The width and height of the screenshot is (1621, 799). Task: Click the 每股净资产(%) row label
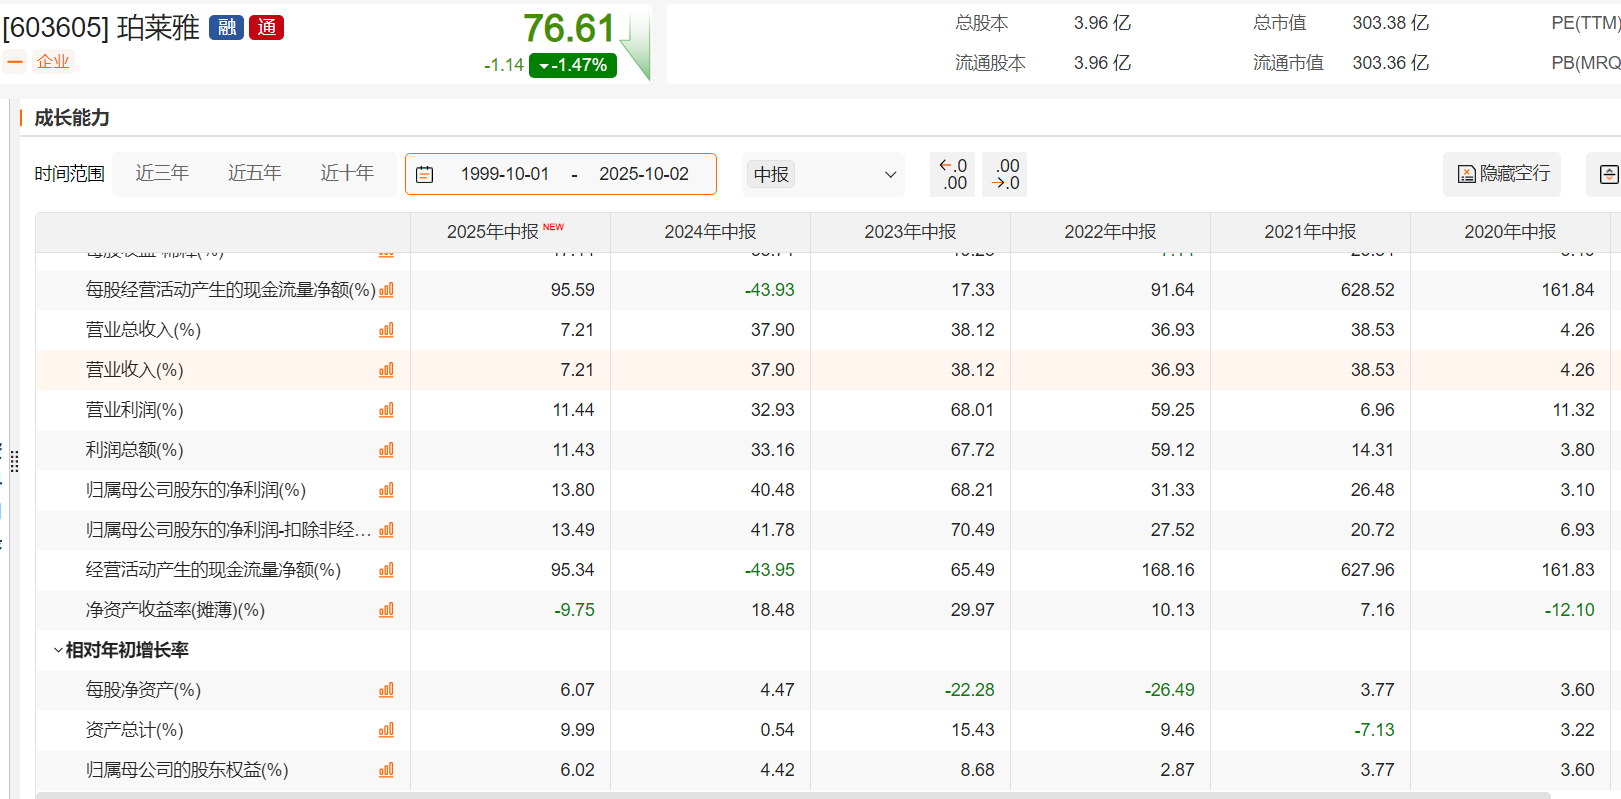[x=143, y=690]
